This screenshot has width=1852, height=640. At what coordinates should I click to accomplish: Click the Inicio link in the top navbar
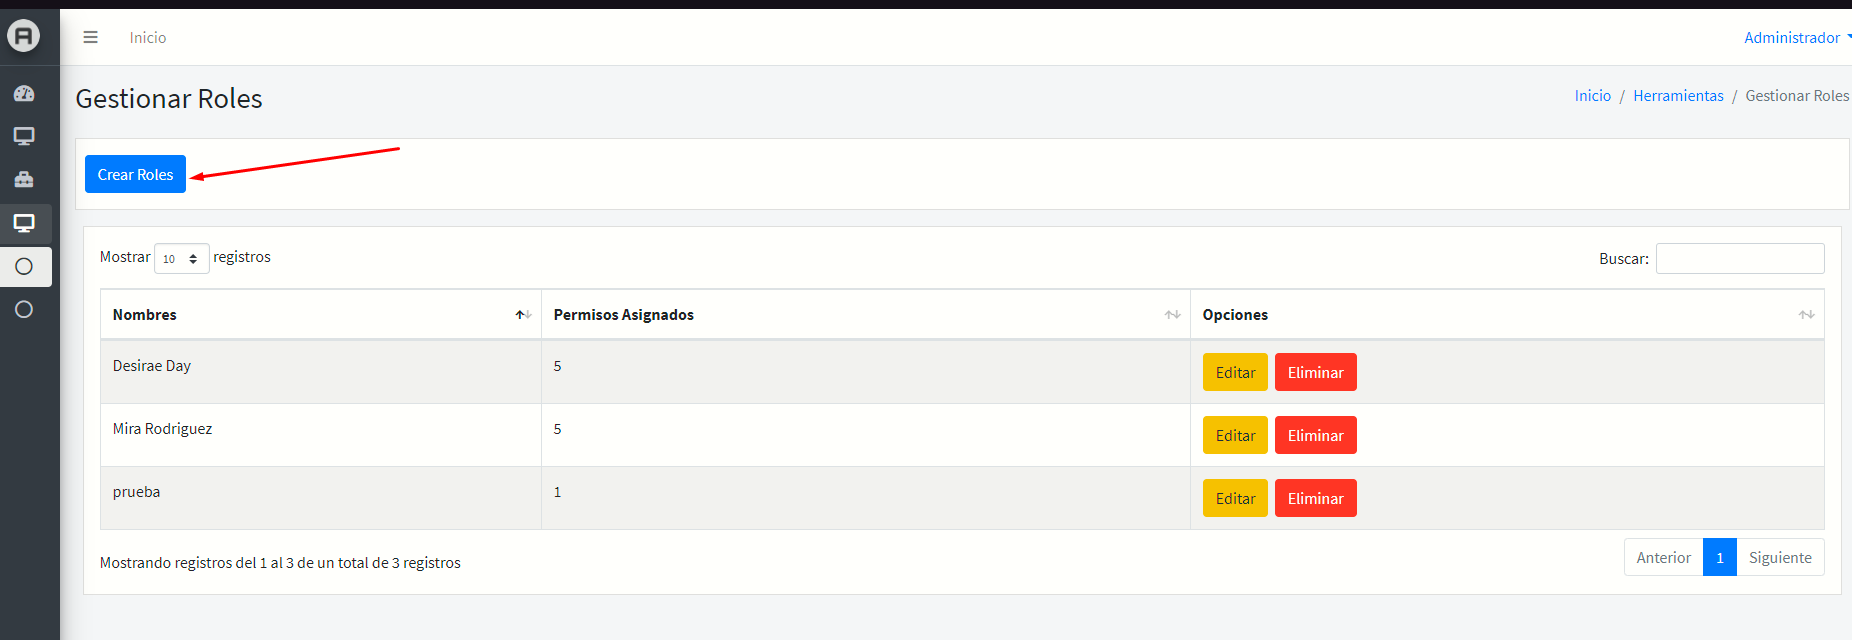(x=148, y=38)
